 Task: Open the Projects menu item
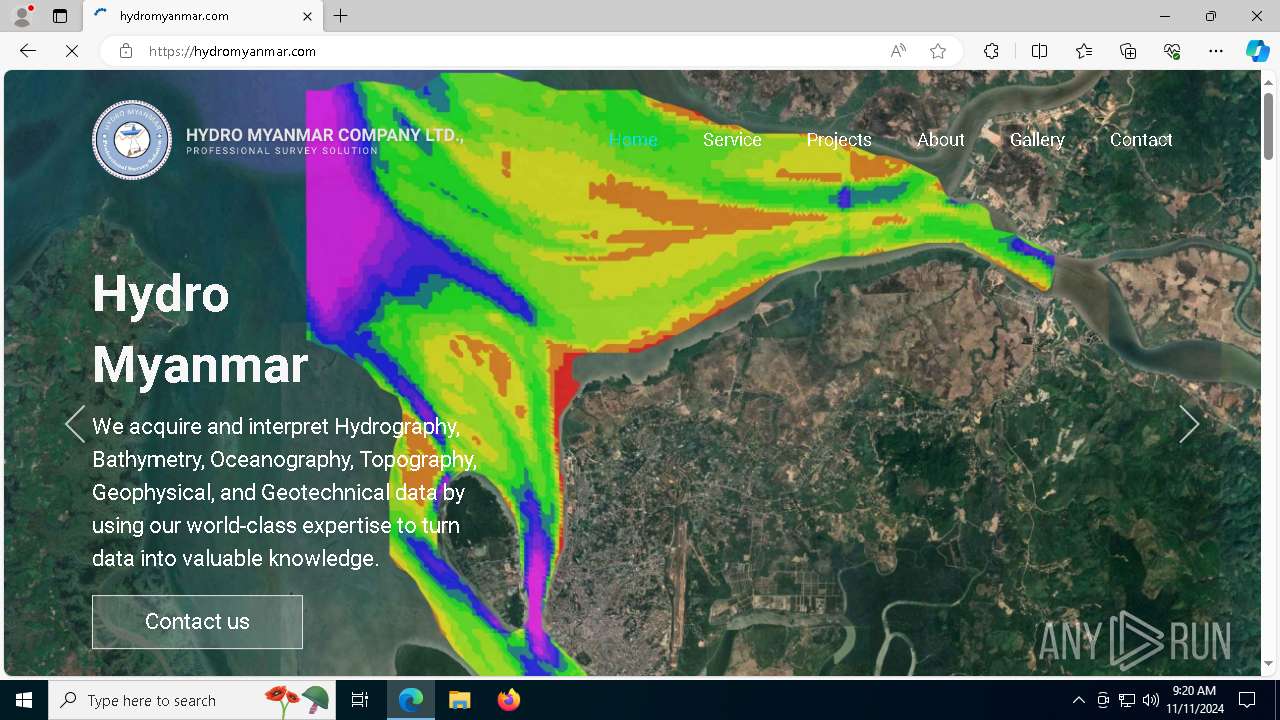[839, 140]
